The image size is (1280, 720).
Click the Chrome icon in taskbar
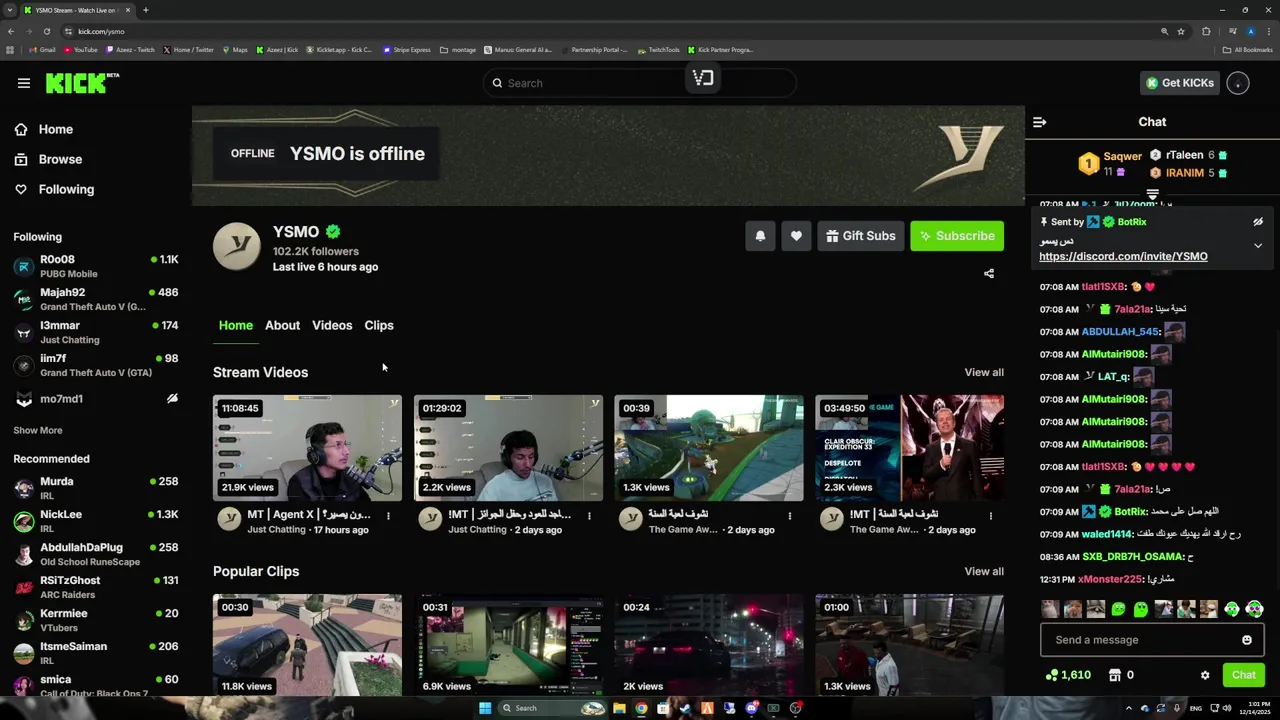[x=641, y=708]
